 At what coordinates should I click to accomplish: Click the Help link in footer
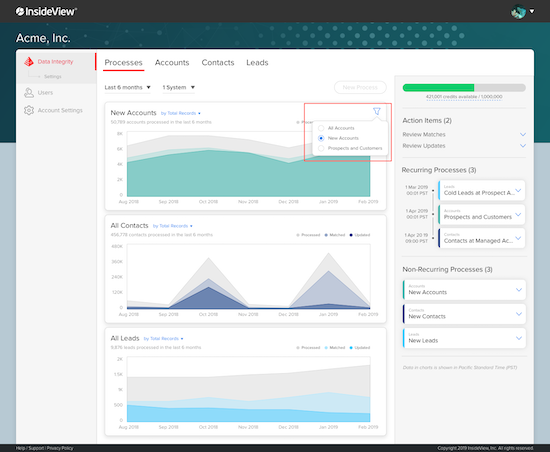20,448
